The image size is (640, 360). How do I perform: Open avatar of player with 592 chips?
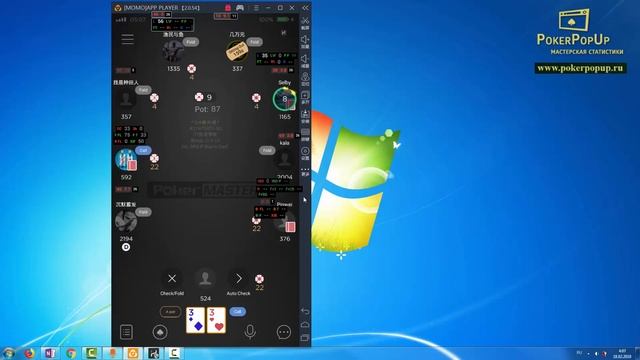[126, 160]
